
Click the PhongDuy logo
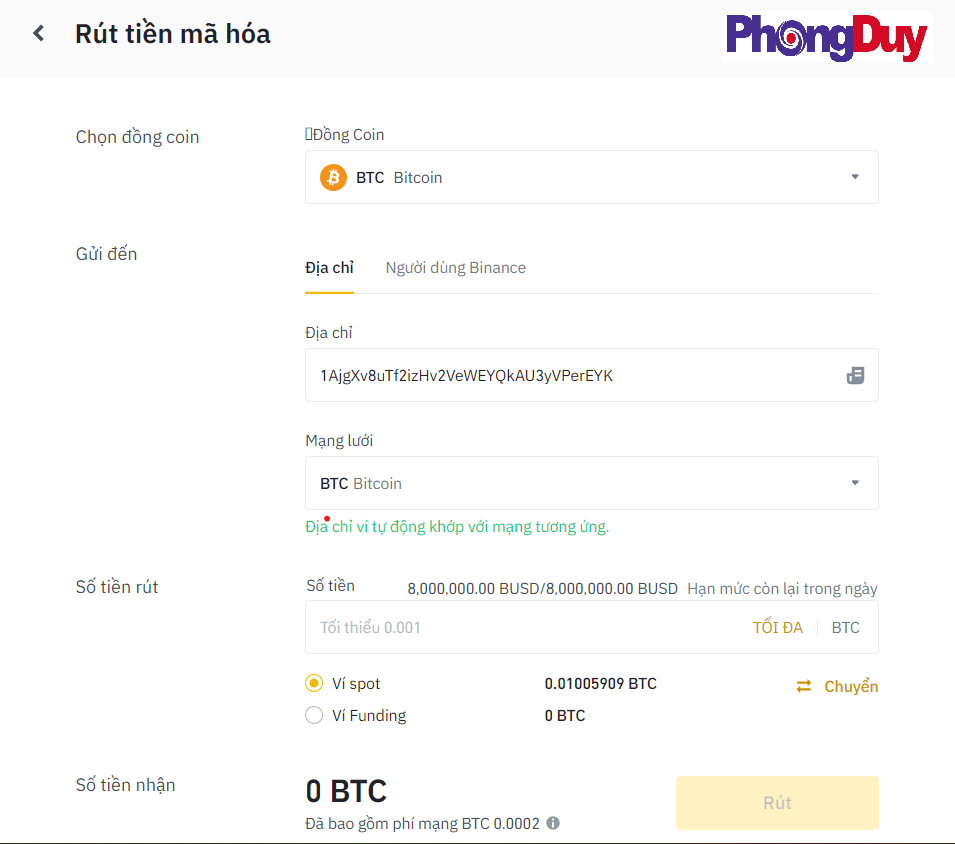pyautogui.click(x=826, y=37)
